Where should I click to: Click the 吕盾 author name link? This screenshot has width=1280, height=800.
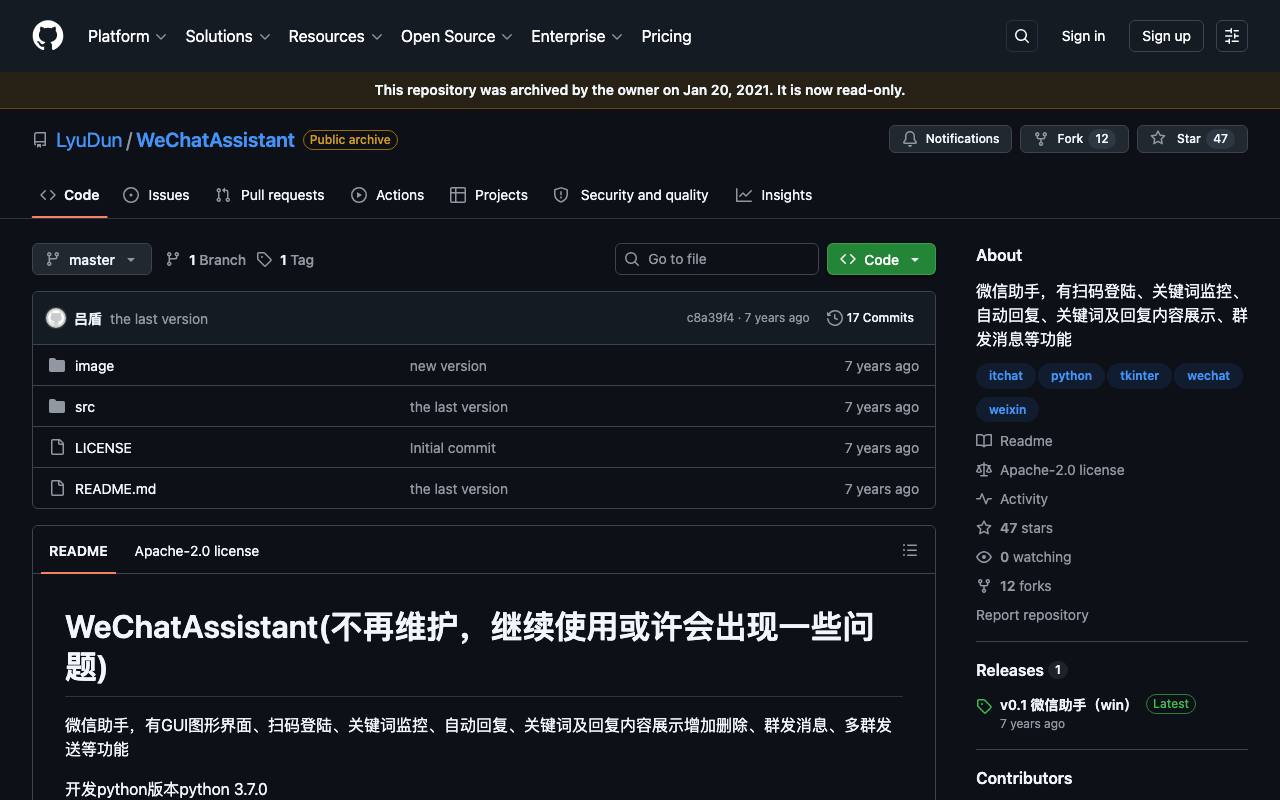coord(88,319)
